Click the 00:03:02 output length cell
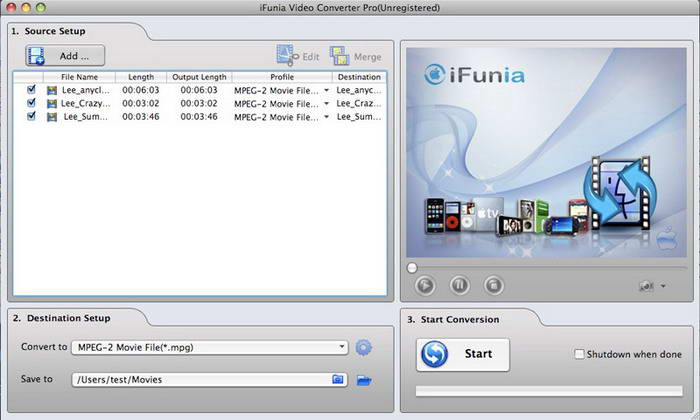Viewport: 700px width, 420px height. [199, 104]
